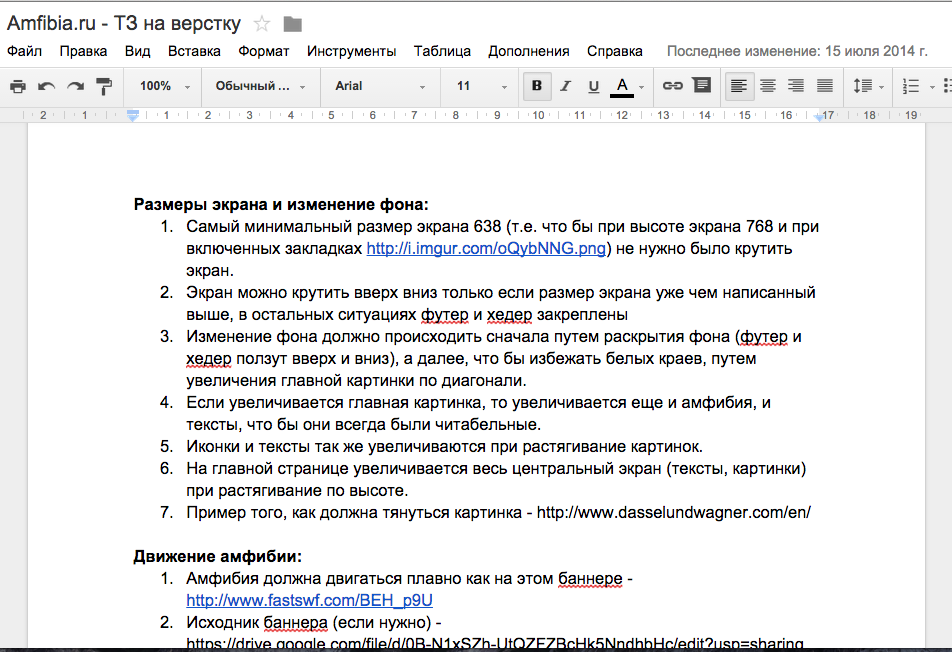Open the Формат menu
This screenshot has height=652, width=952.
(264, 51)
